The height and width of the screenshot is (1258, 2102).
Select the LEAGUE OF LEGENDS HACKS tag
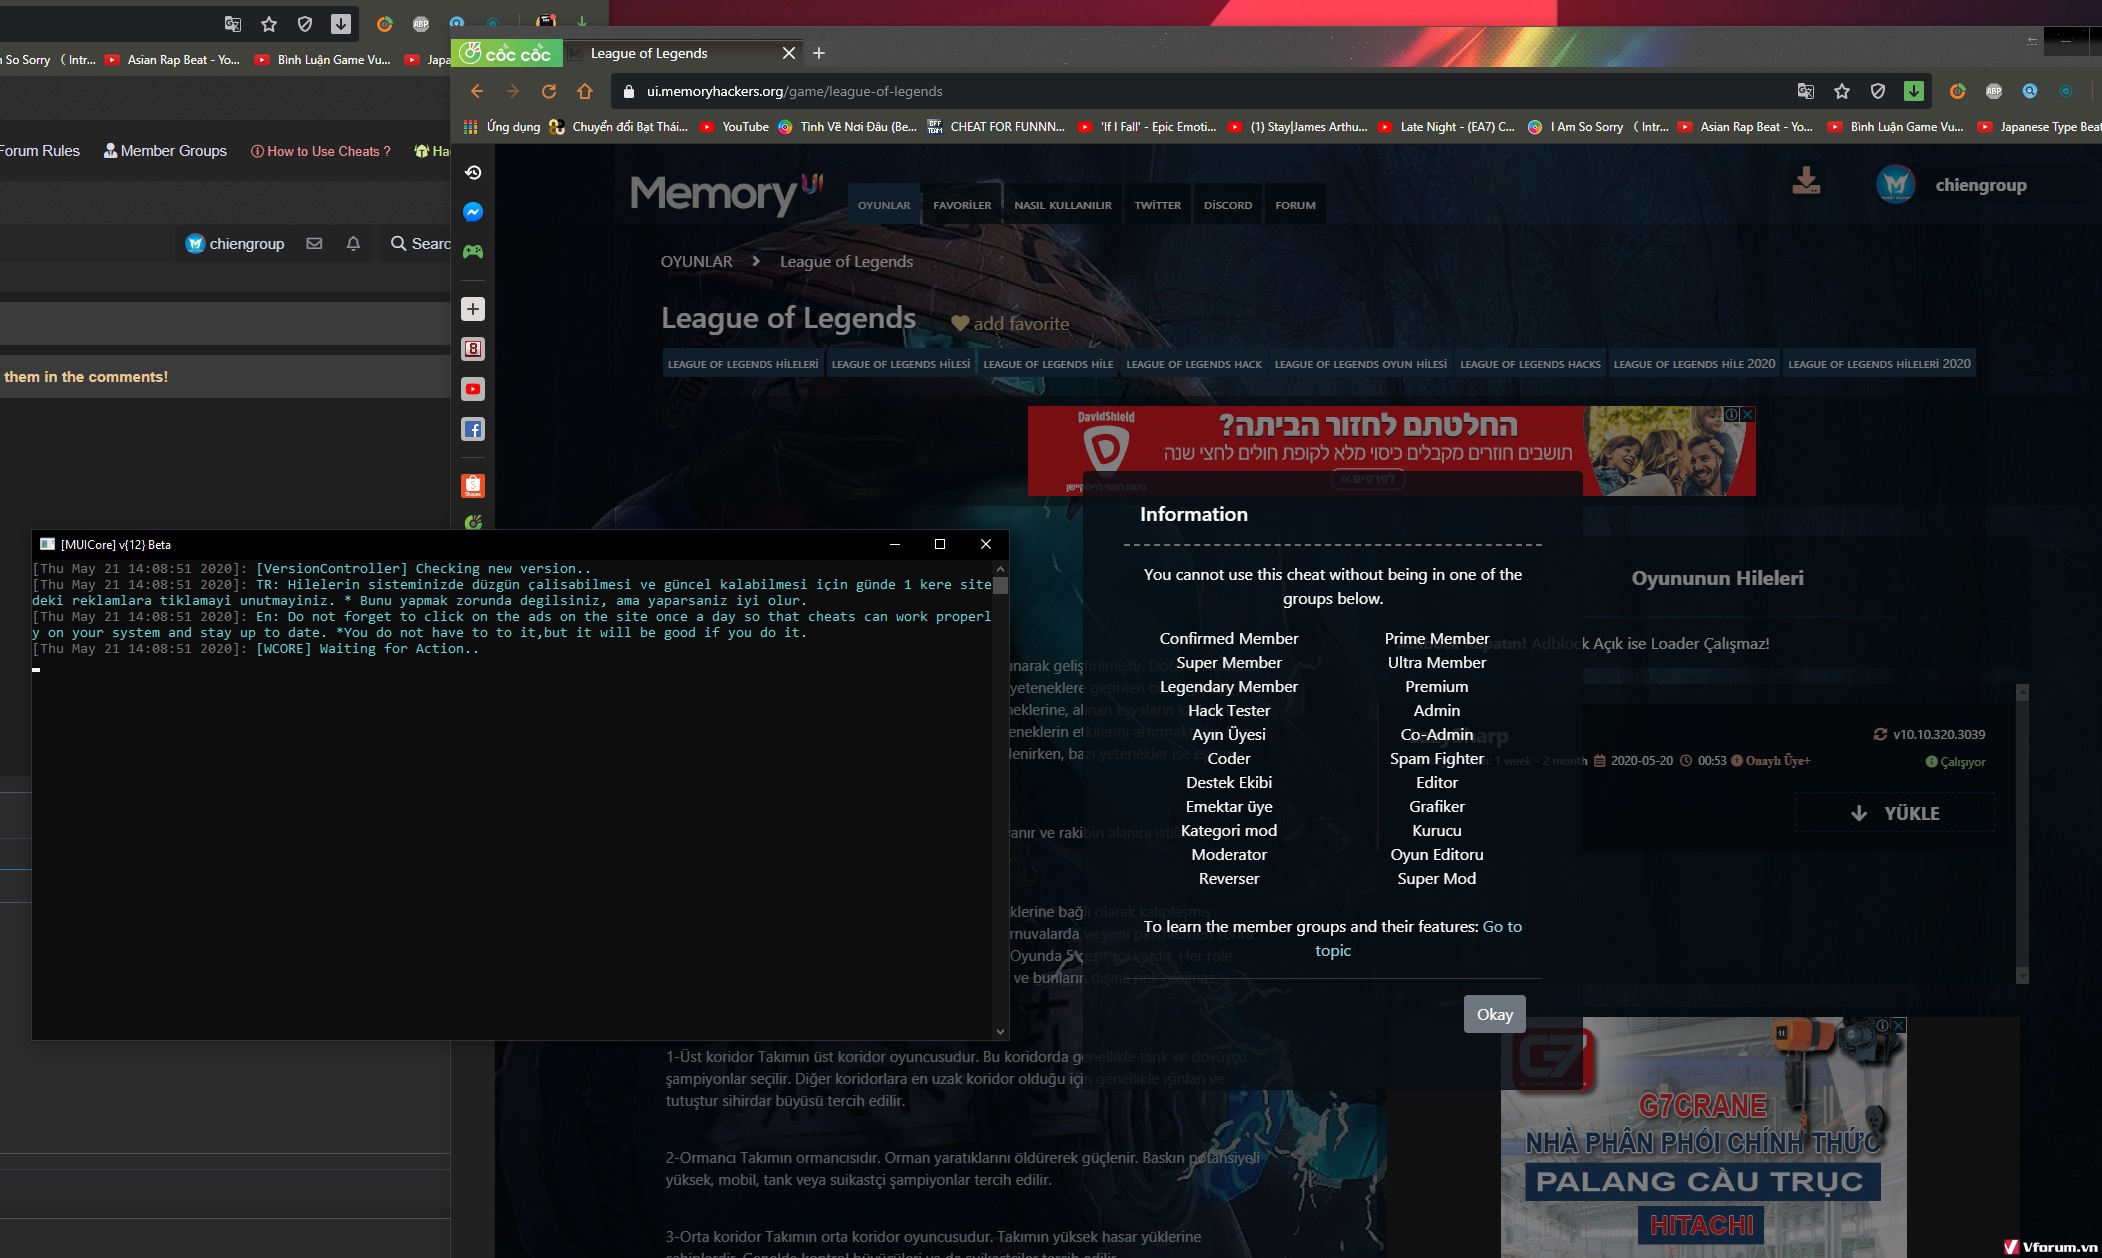(1530, 364)
